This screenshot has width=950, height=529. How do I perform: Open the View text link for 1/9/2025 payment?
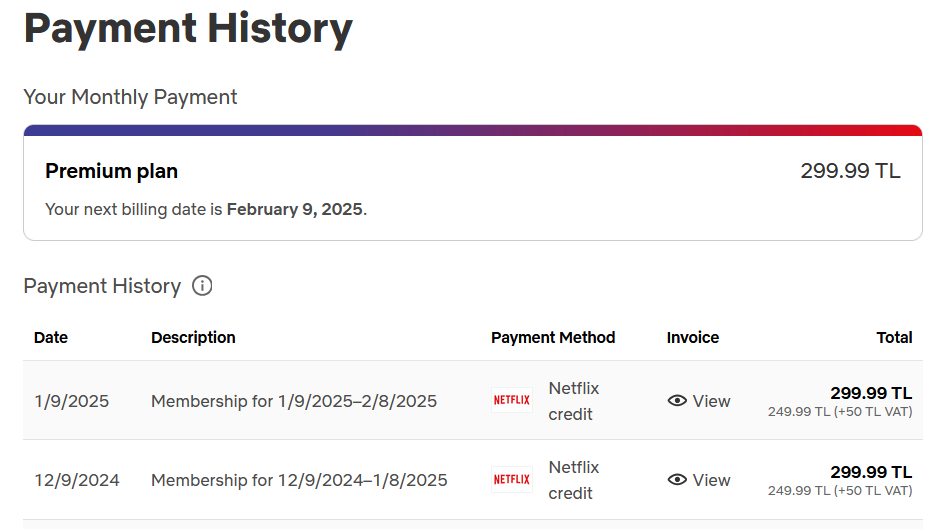click(x=711, y=401)
